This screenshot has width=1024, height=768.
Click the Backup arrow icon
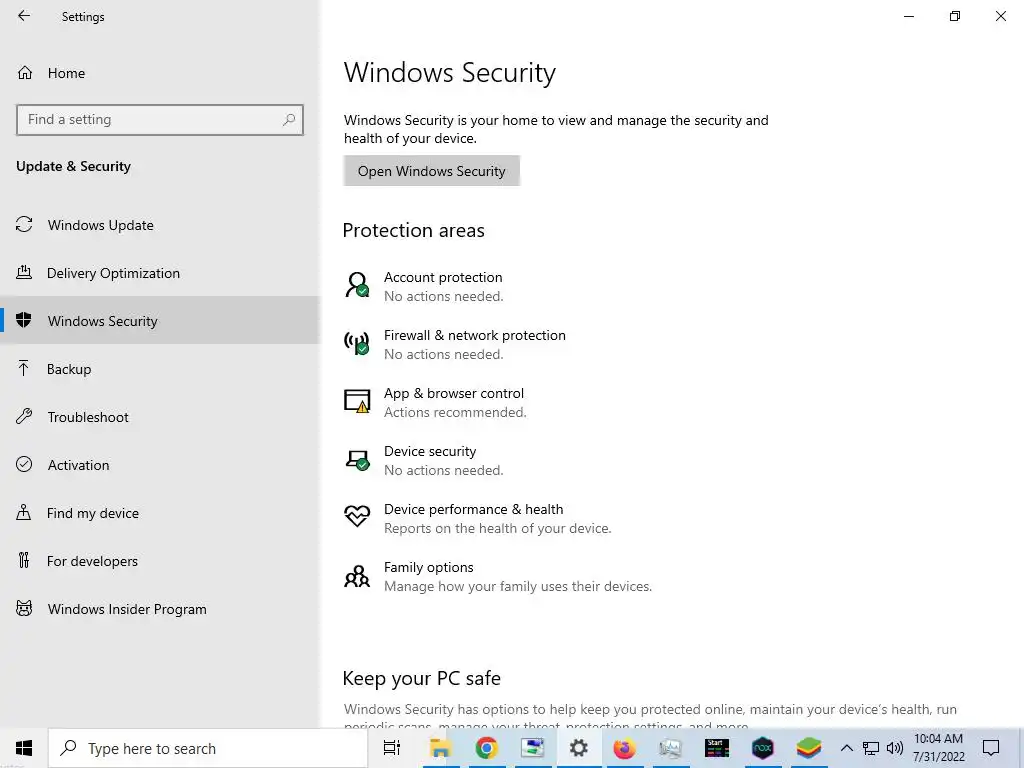click(24, 368)
